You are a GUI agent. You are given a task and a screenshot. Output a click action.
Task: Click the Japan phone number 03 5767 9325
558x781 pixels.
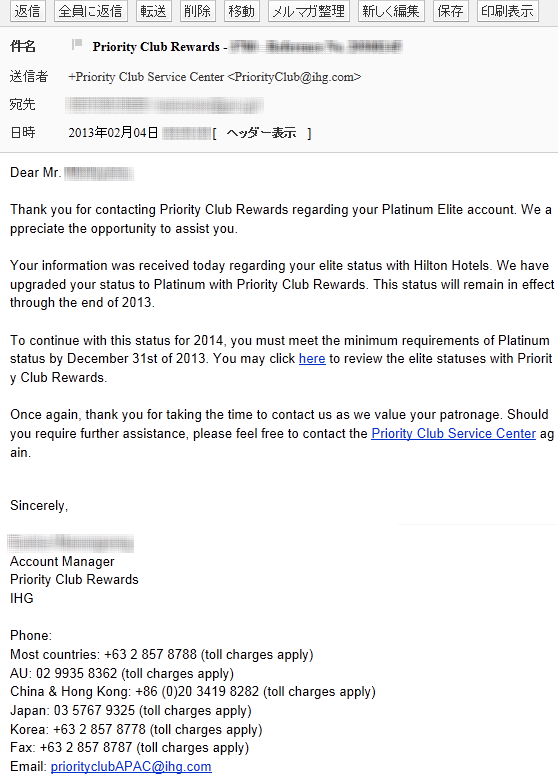[x=94, y=710]
